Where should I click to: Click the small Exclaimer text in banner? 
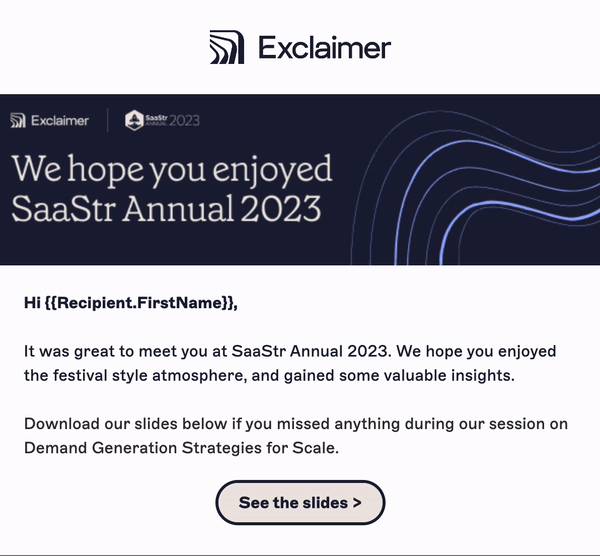(x=59, y=121)
